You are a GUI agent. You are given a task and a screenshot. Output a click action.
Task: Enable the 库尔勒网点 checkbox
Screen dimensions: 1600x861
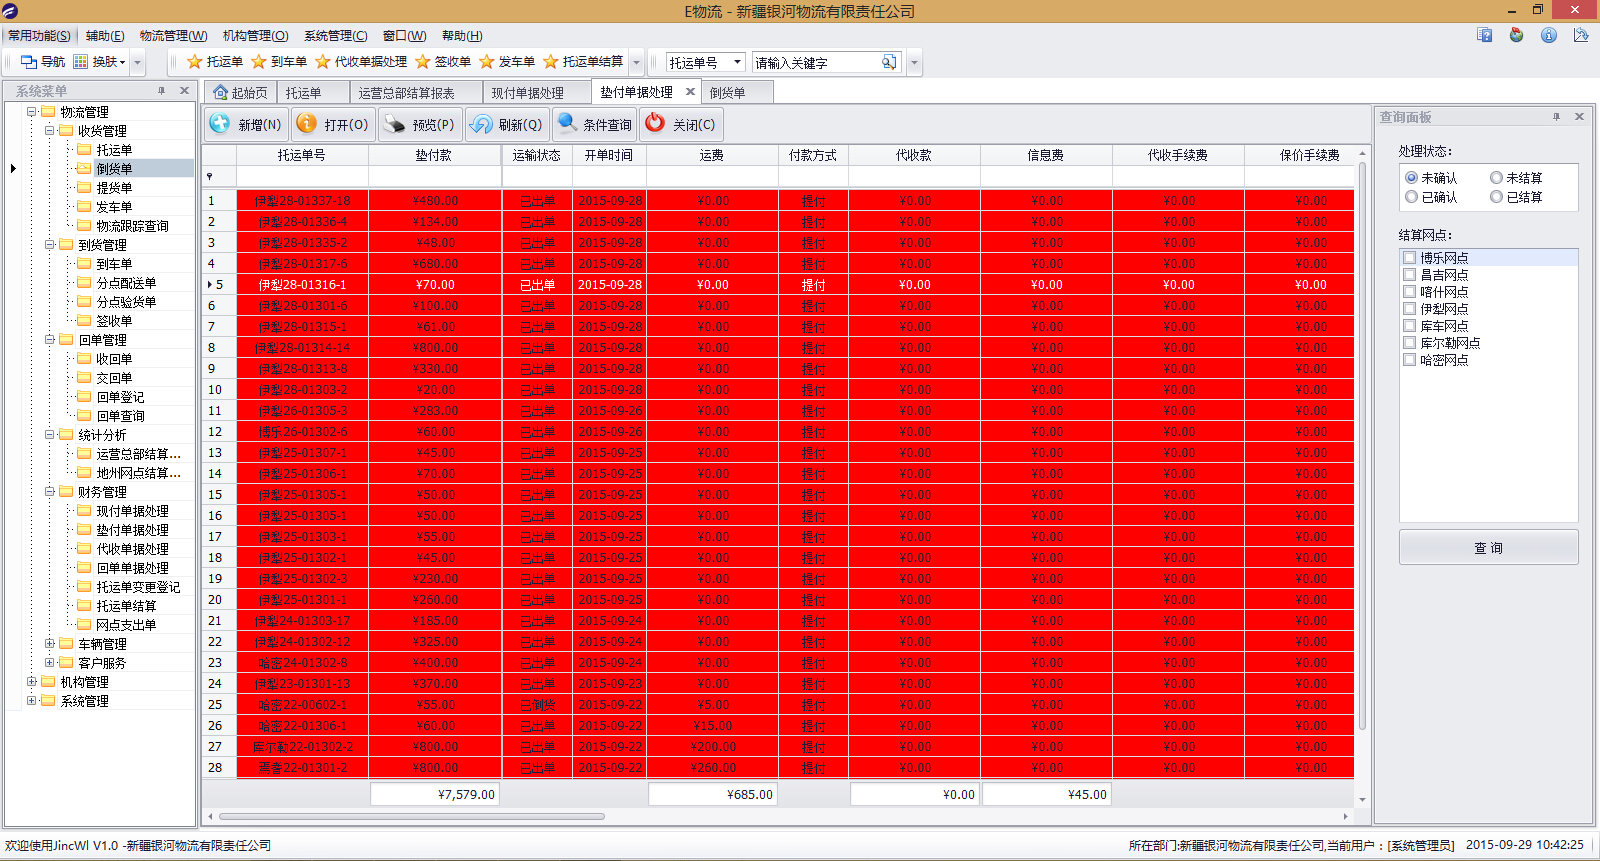pyautogui.click(x=1409, y=343)
